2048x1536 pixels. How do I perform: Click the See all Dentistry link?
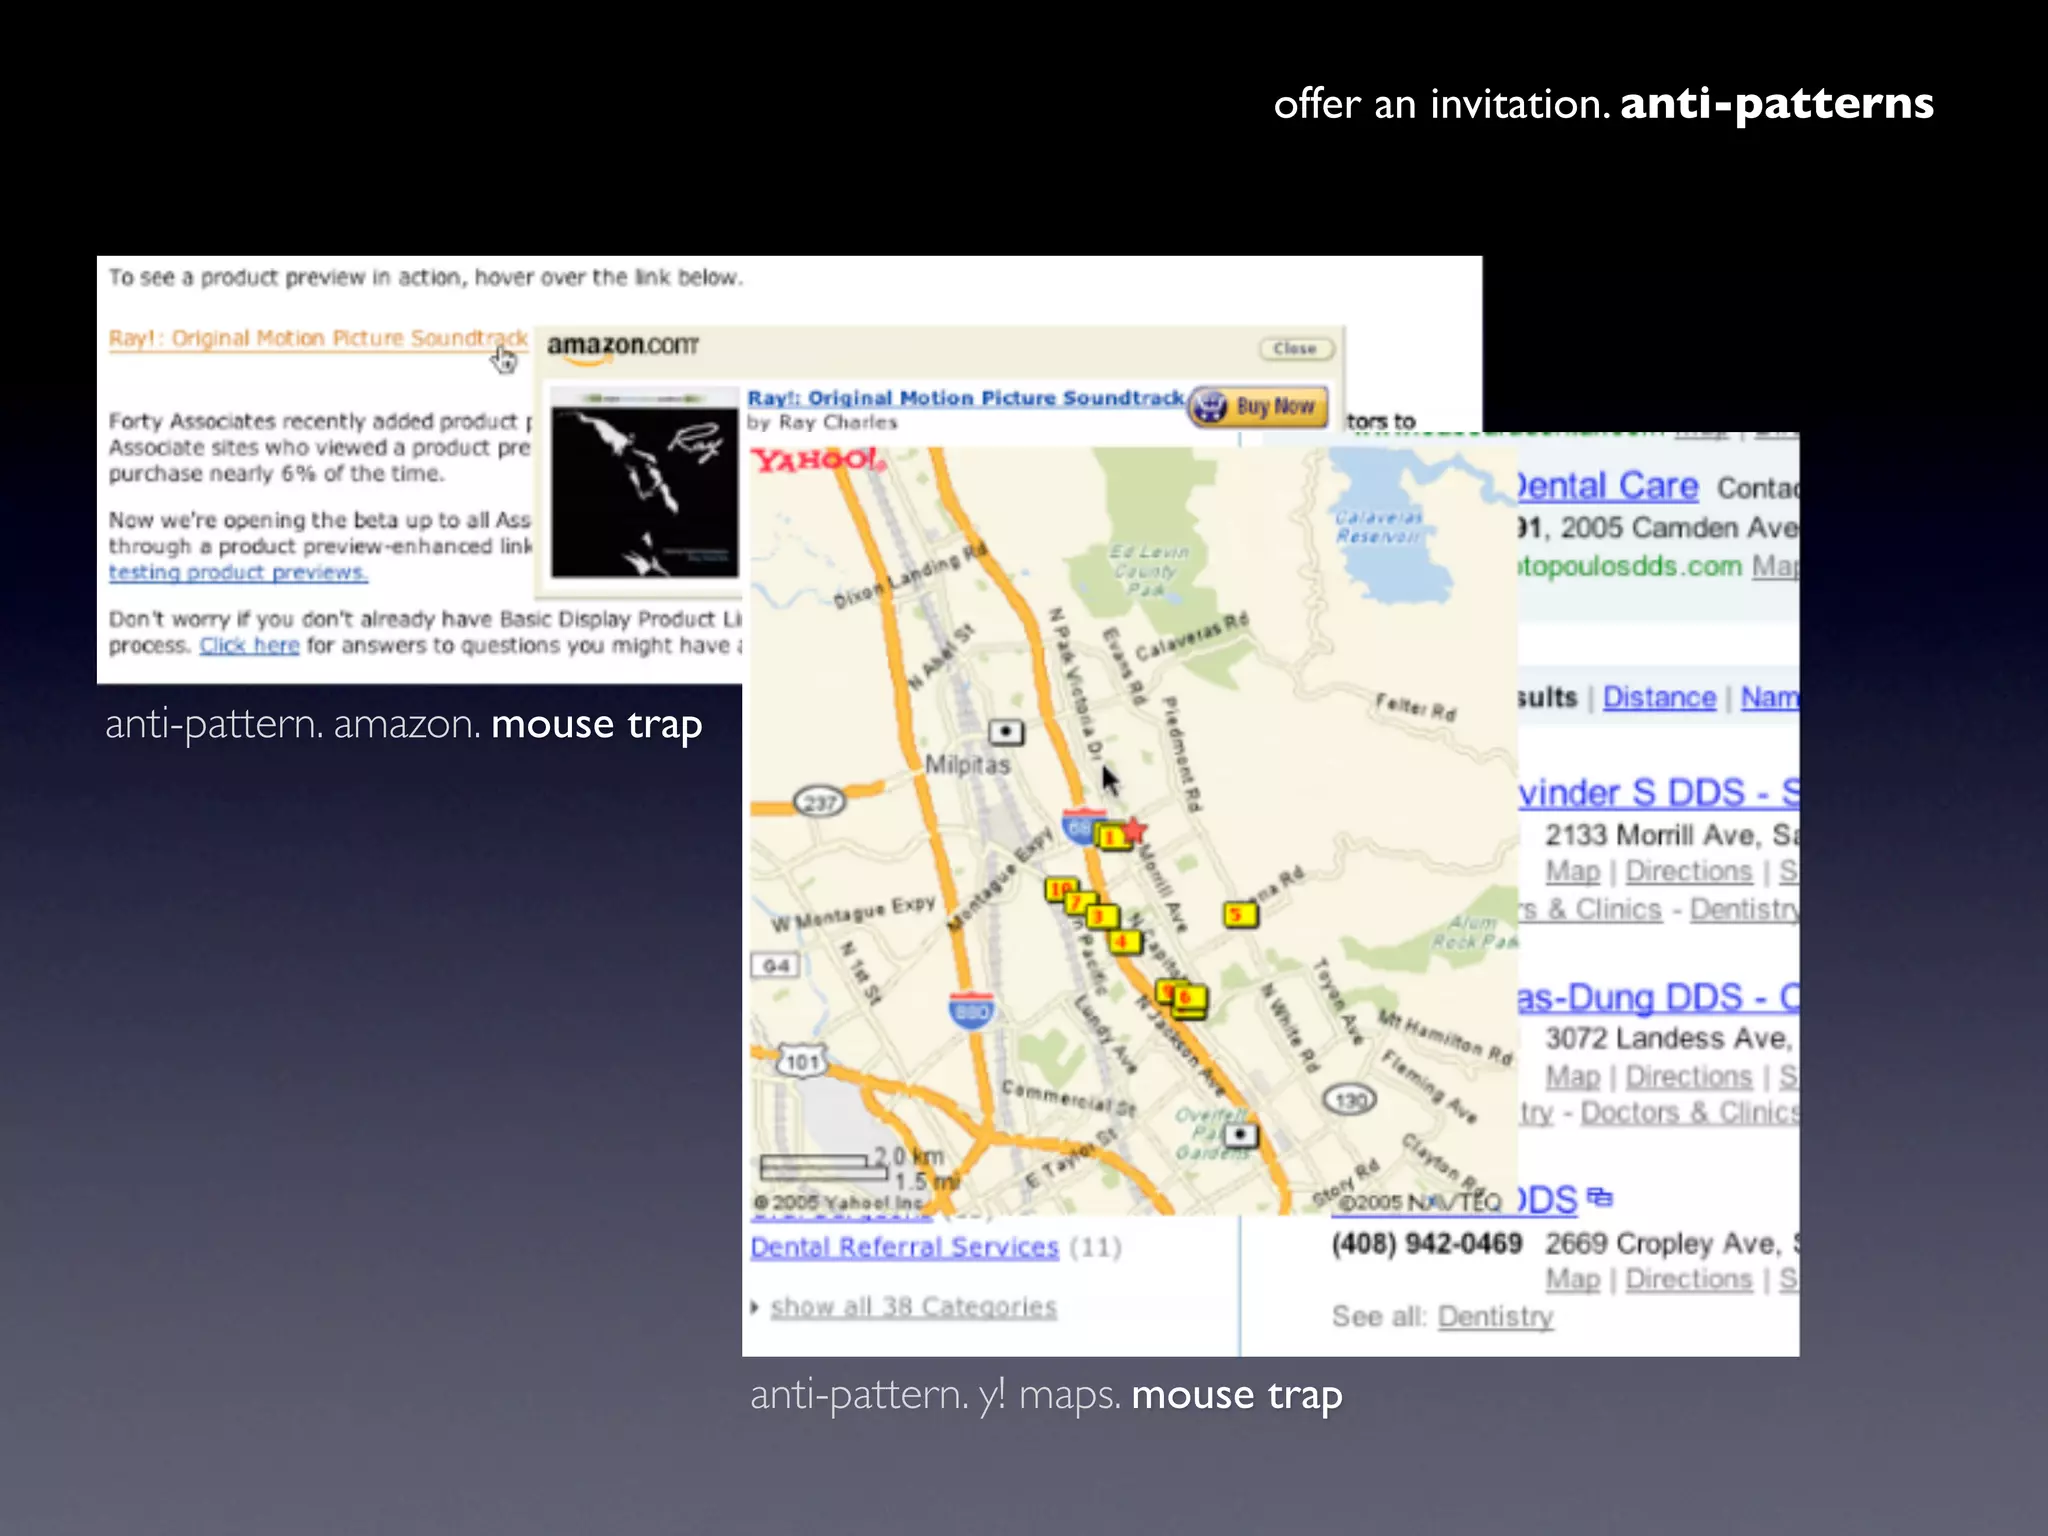1495,1317
